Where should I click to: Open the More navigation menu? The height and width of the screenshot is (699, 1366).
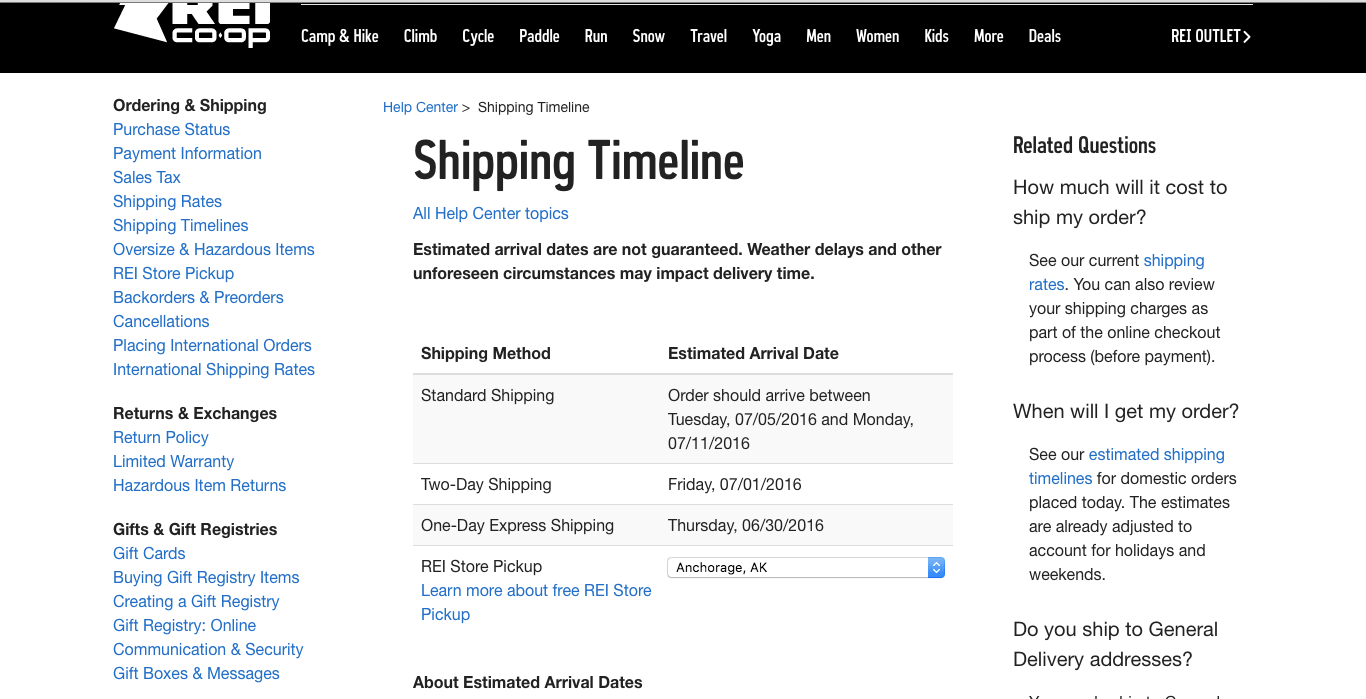coord(988,36)
